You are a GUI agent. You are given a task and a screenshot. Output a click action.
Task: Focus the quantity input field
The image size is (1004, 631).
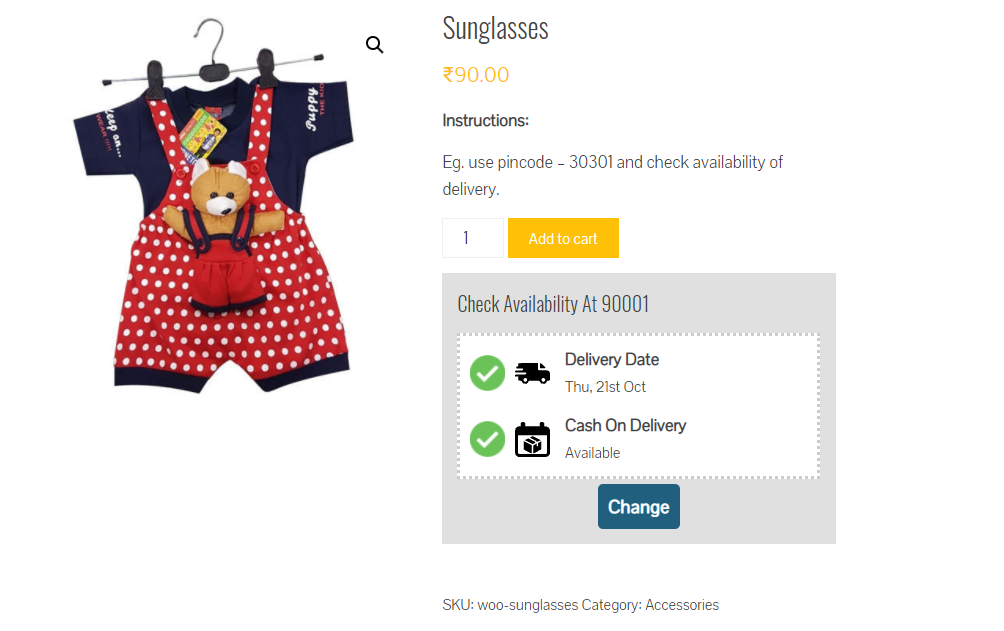tap(472, 238)
